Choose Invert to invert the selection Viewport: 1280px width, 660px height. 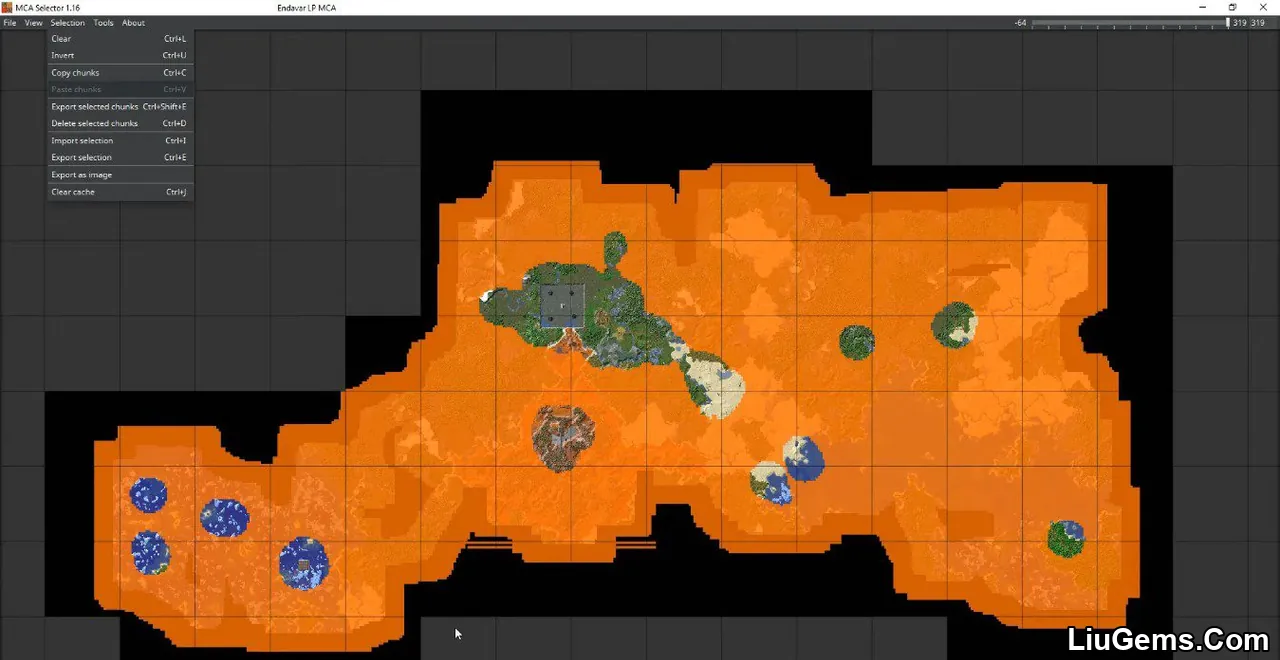(x=120, y=55)
